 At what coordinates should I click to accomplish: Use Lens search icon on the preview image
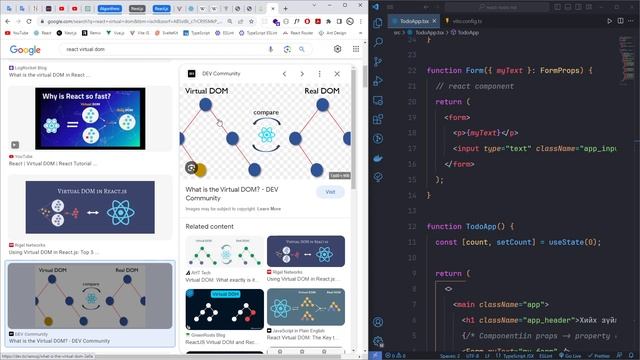click(191, 167)
